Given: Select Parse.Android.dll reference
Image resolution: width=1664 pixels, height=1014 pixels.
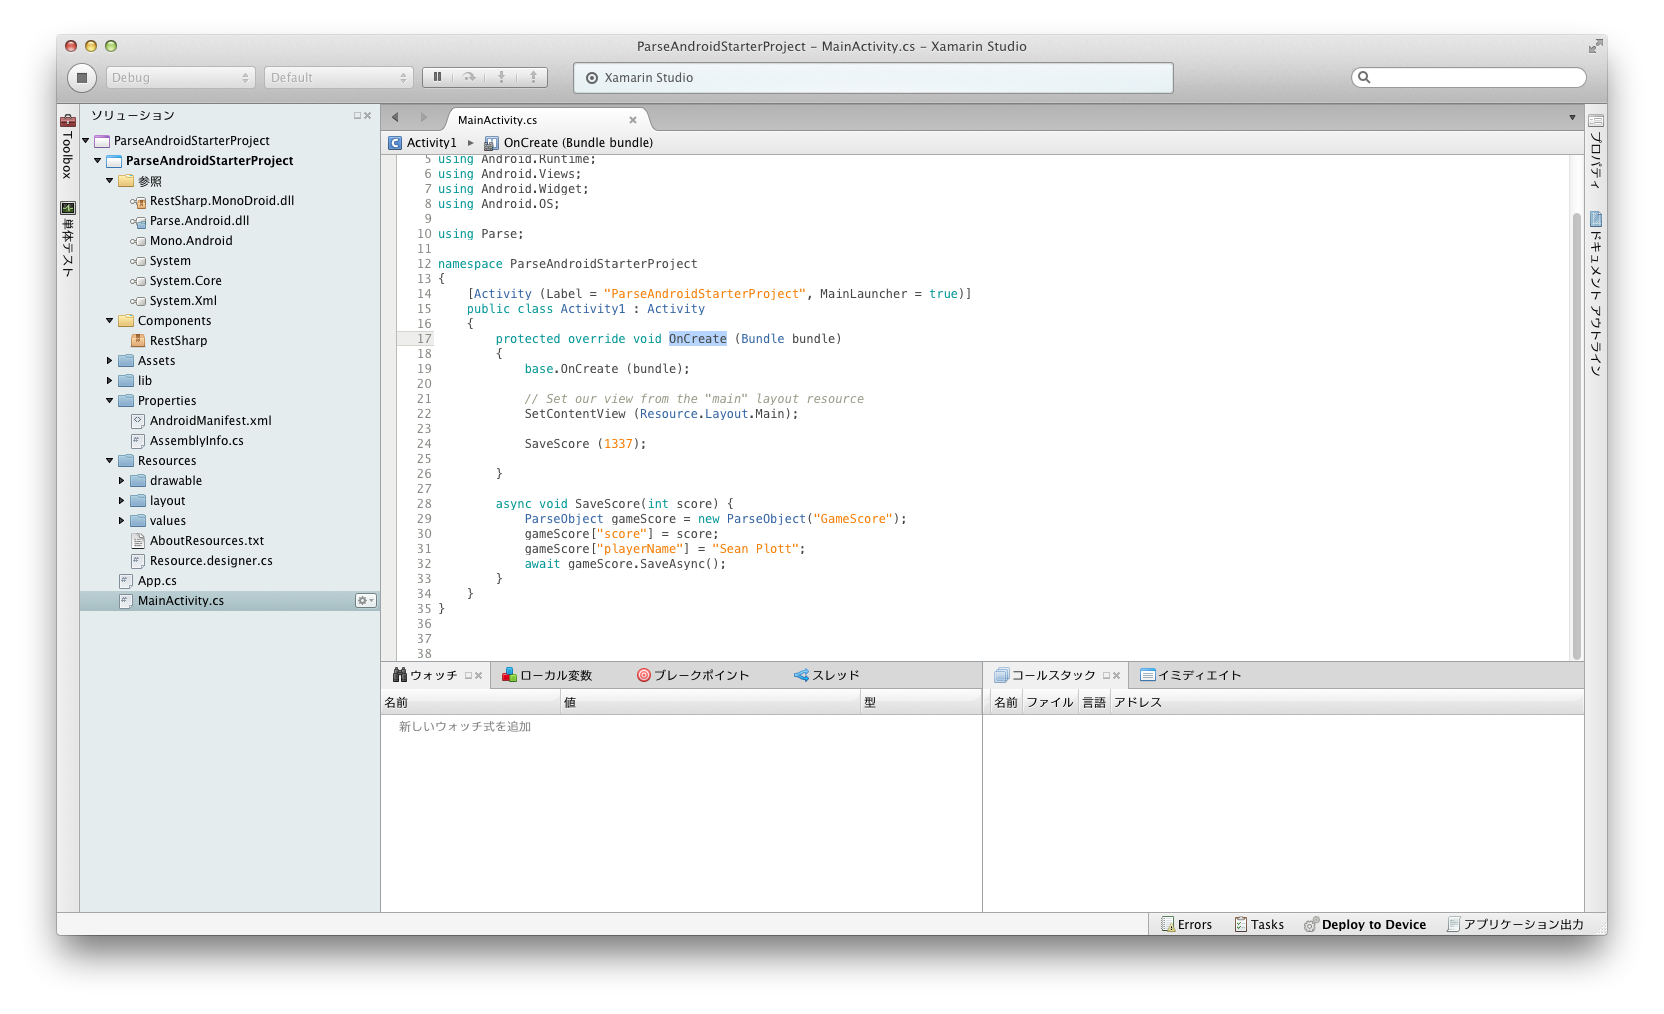Looking at the screenshot, I should pyautogui.click(x=200, y=221).
